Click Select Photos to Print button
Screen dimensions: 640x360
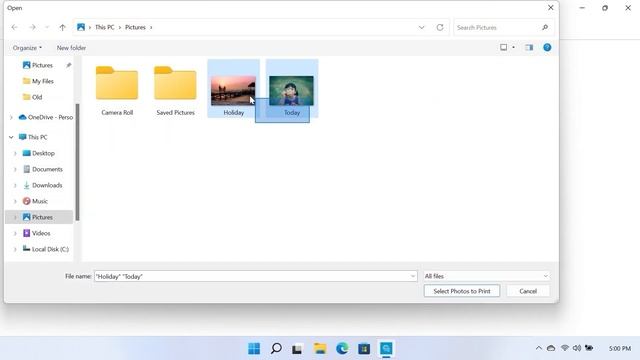(x=462, y=291)
